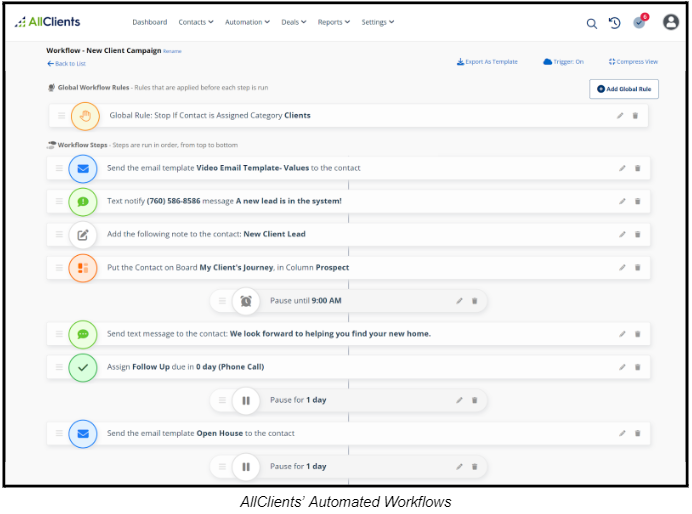This screenshot has height=514, width=692.
Task: Click the alarm clock icon on Pause until step
Action: tap(246, 301)
